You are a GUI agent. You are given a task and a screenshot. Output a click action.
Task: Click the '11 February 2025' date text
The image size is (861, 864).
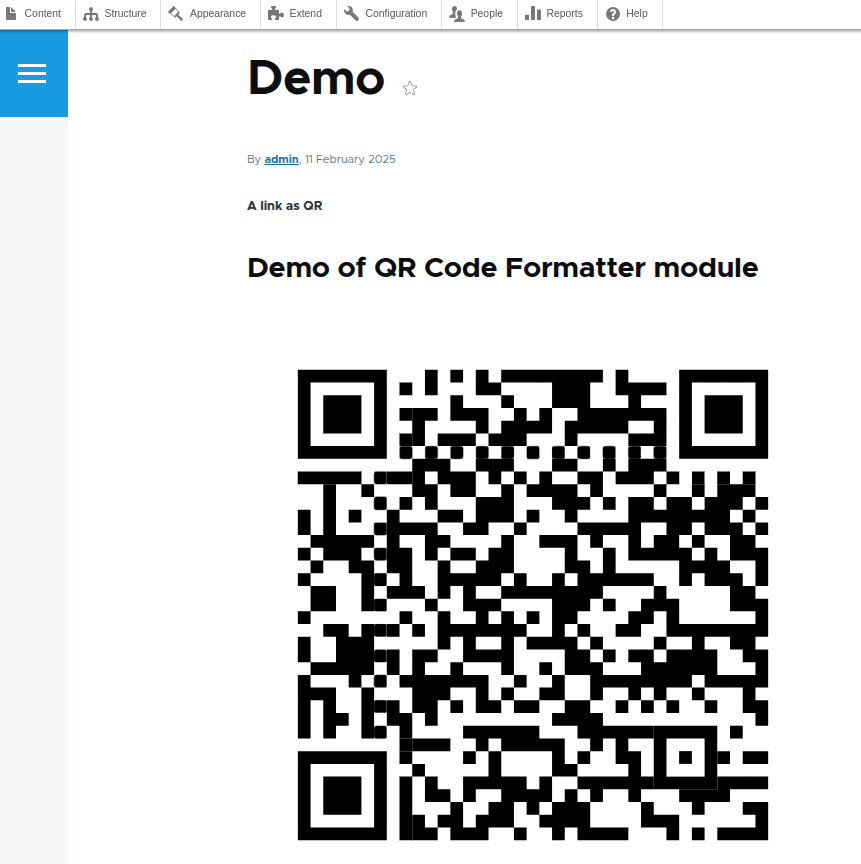[350, 159]
